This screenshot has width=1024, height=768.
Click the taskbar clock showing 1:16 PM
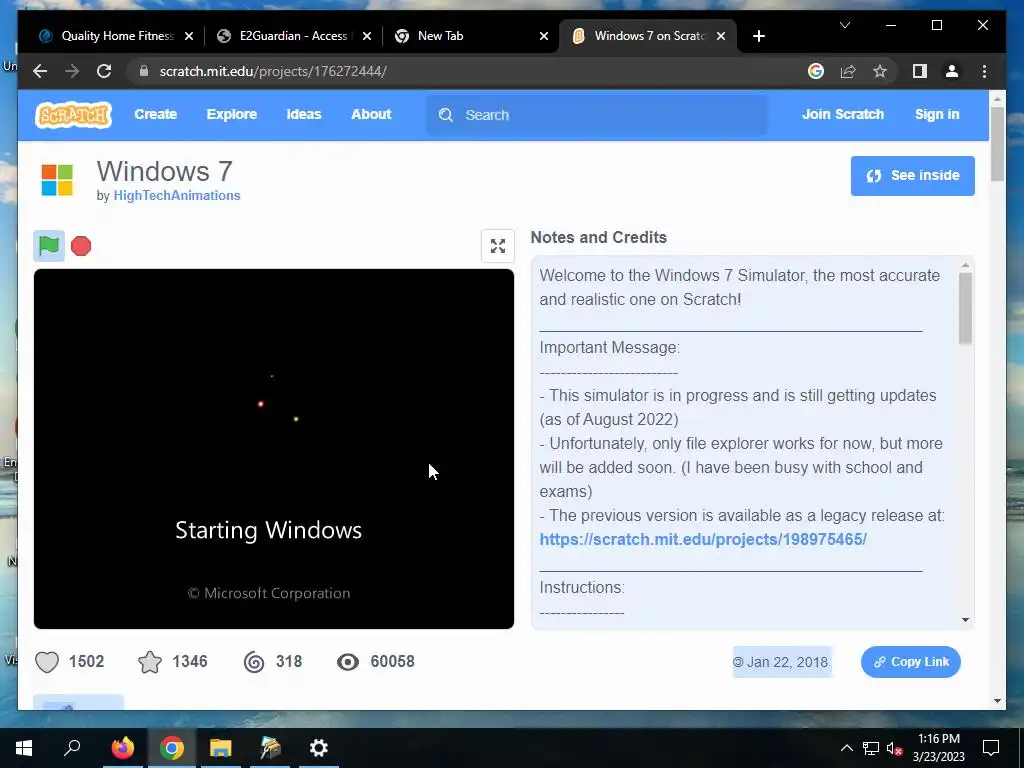tap(938, 748)
